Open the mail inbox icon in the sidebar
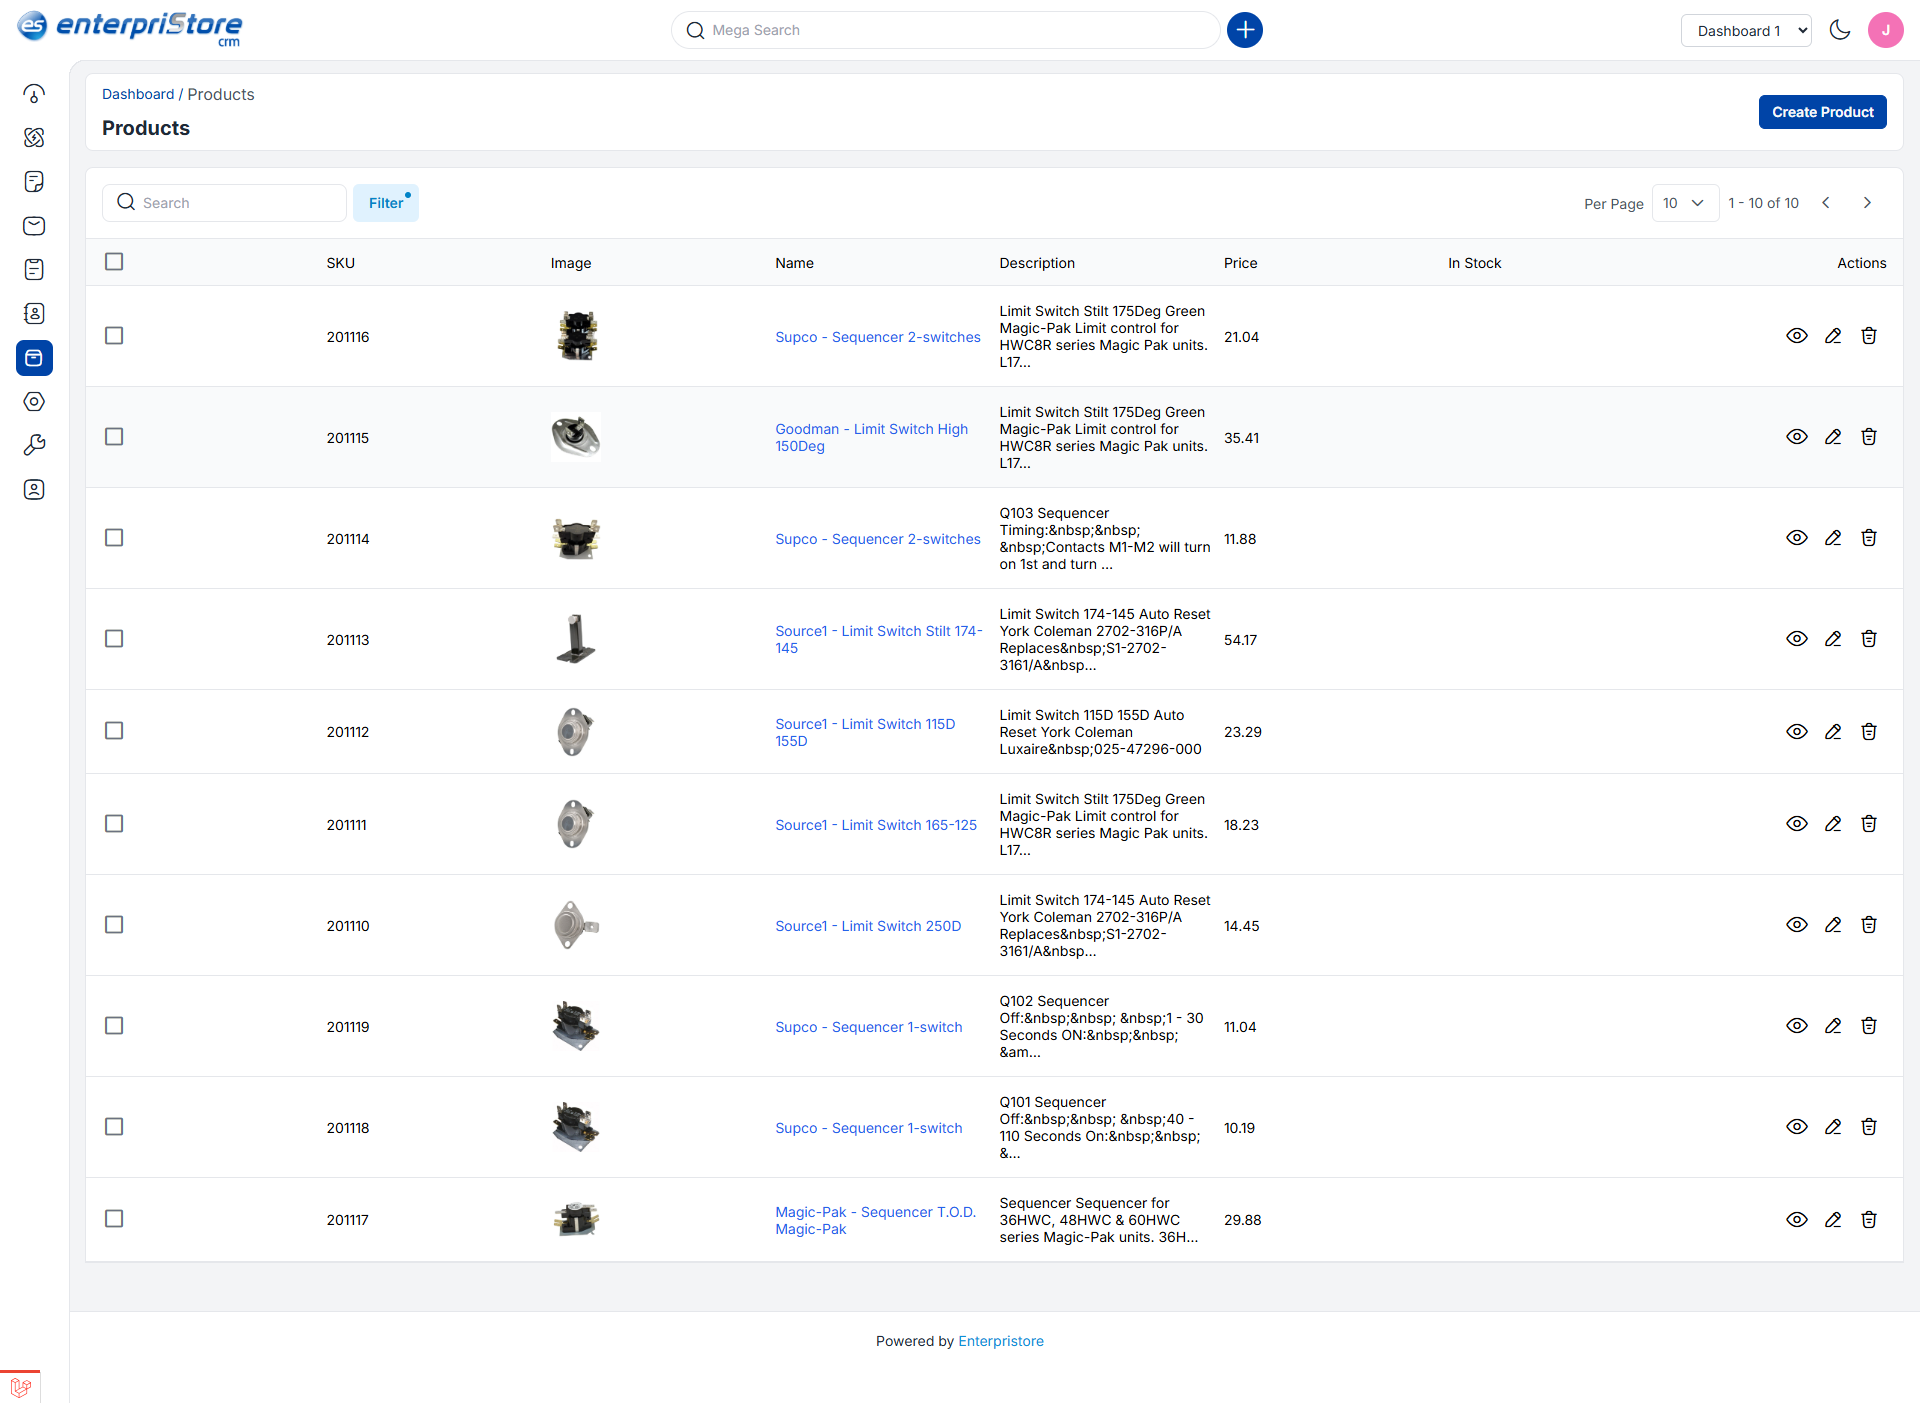Screen dimensions: 1920x1403 click(34, 226)
